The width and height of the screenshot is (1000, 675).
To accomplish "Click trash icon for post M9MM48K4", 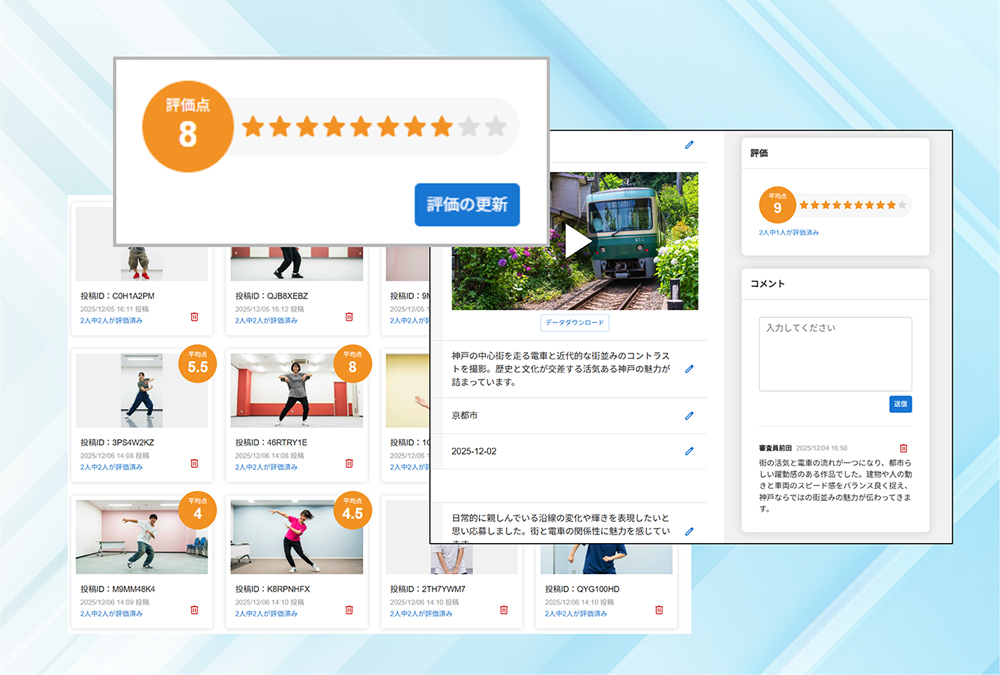I will coord(194,609).
